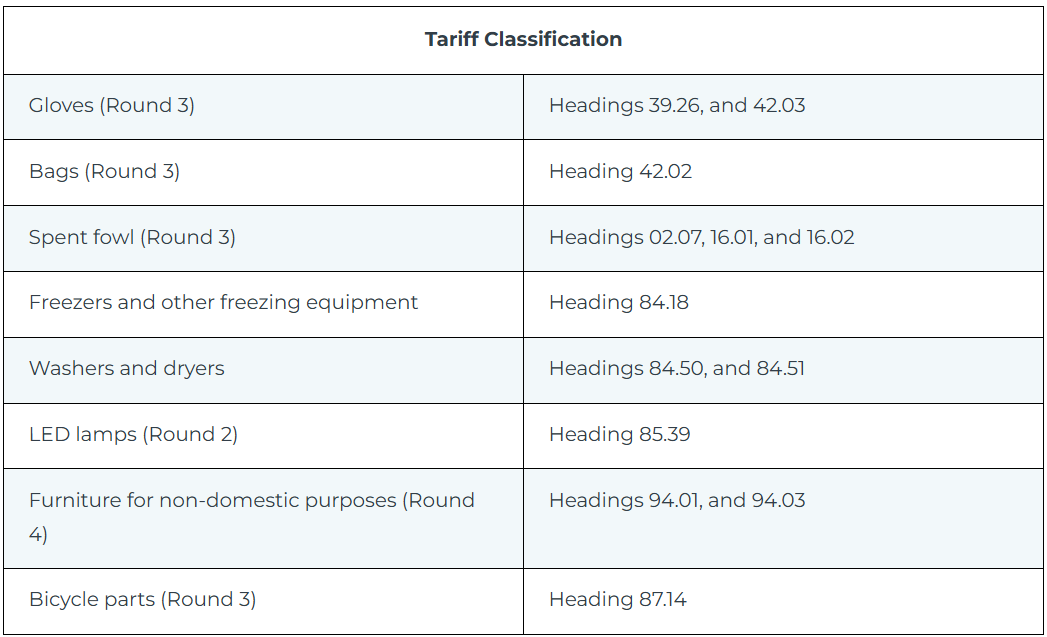This screenshot has height=637, width=1047.
Task: Click the Headings 84.50, and 84.51 cell
Action: pos(677,368)
